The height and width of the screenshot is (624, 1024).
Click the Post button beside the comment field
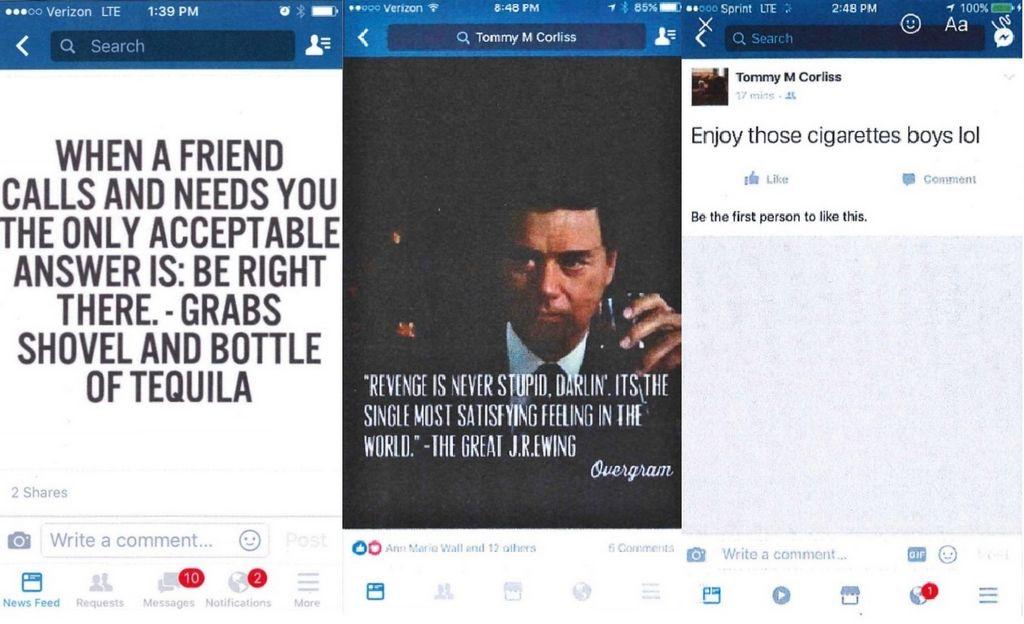tap(306, 540)
